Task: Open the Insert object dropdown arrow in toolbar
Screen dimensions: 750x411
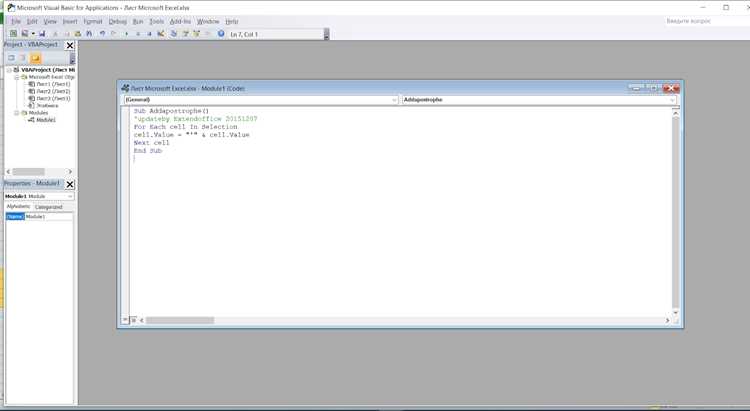Action: pyautogui.click(x=33, y=33)
